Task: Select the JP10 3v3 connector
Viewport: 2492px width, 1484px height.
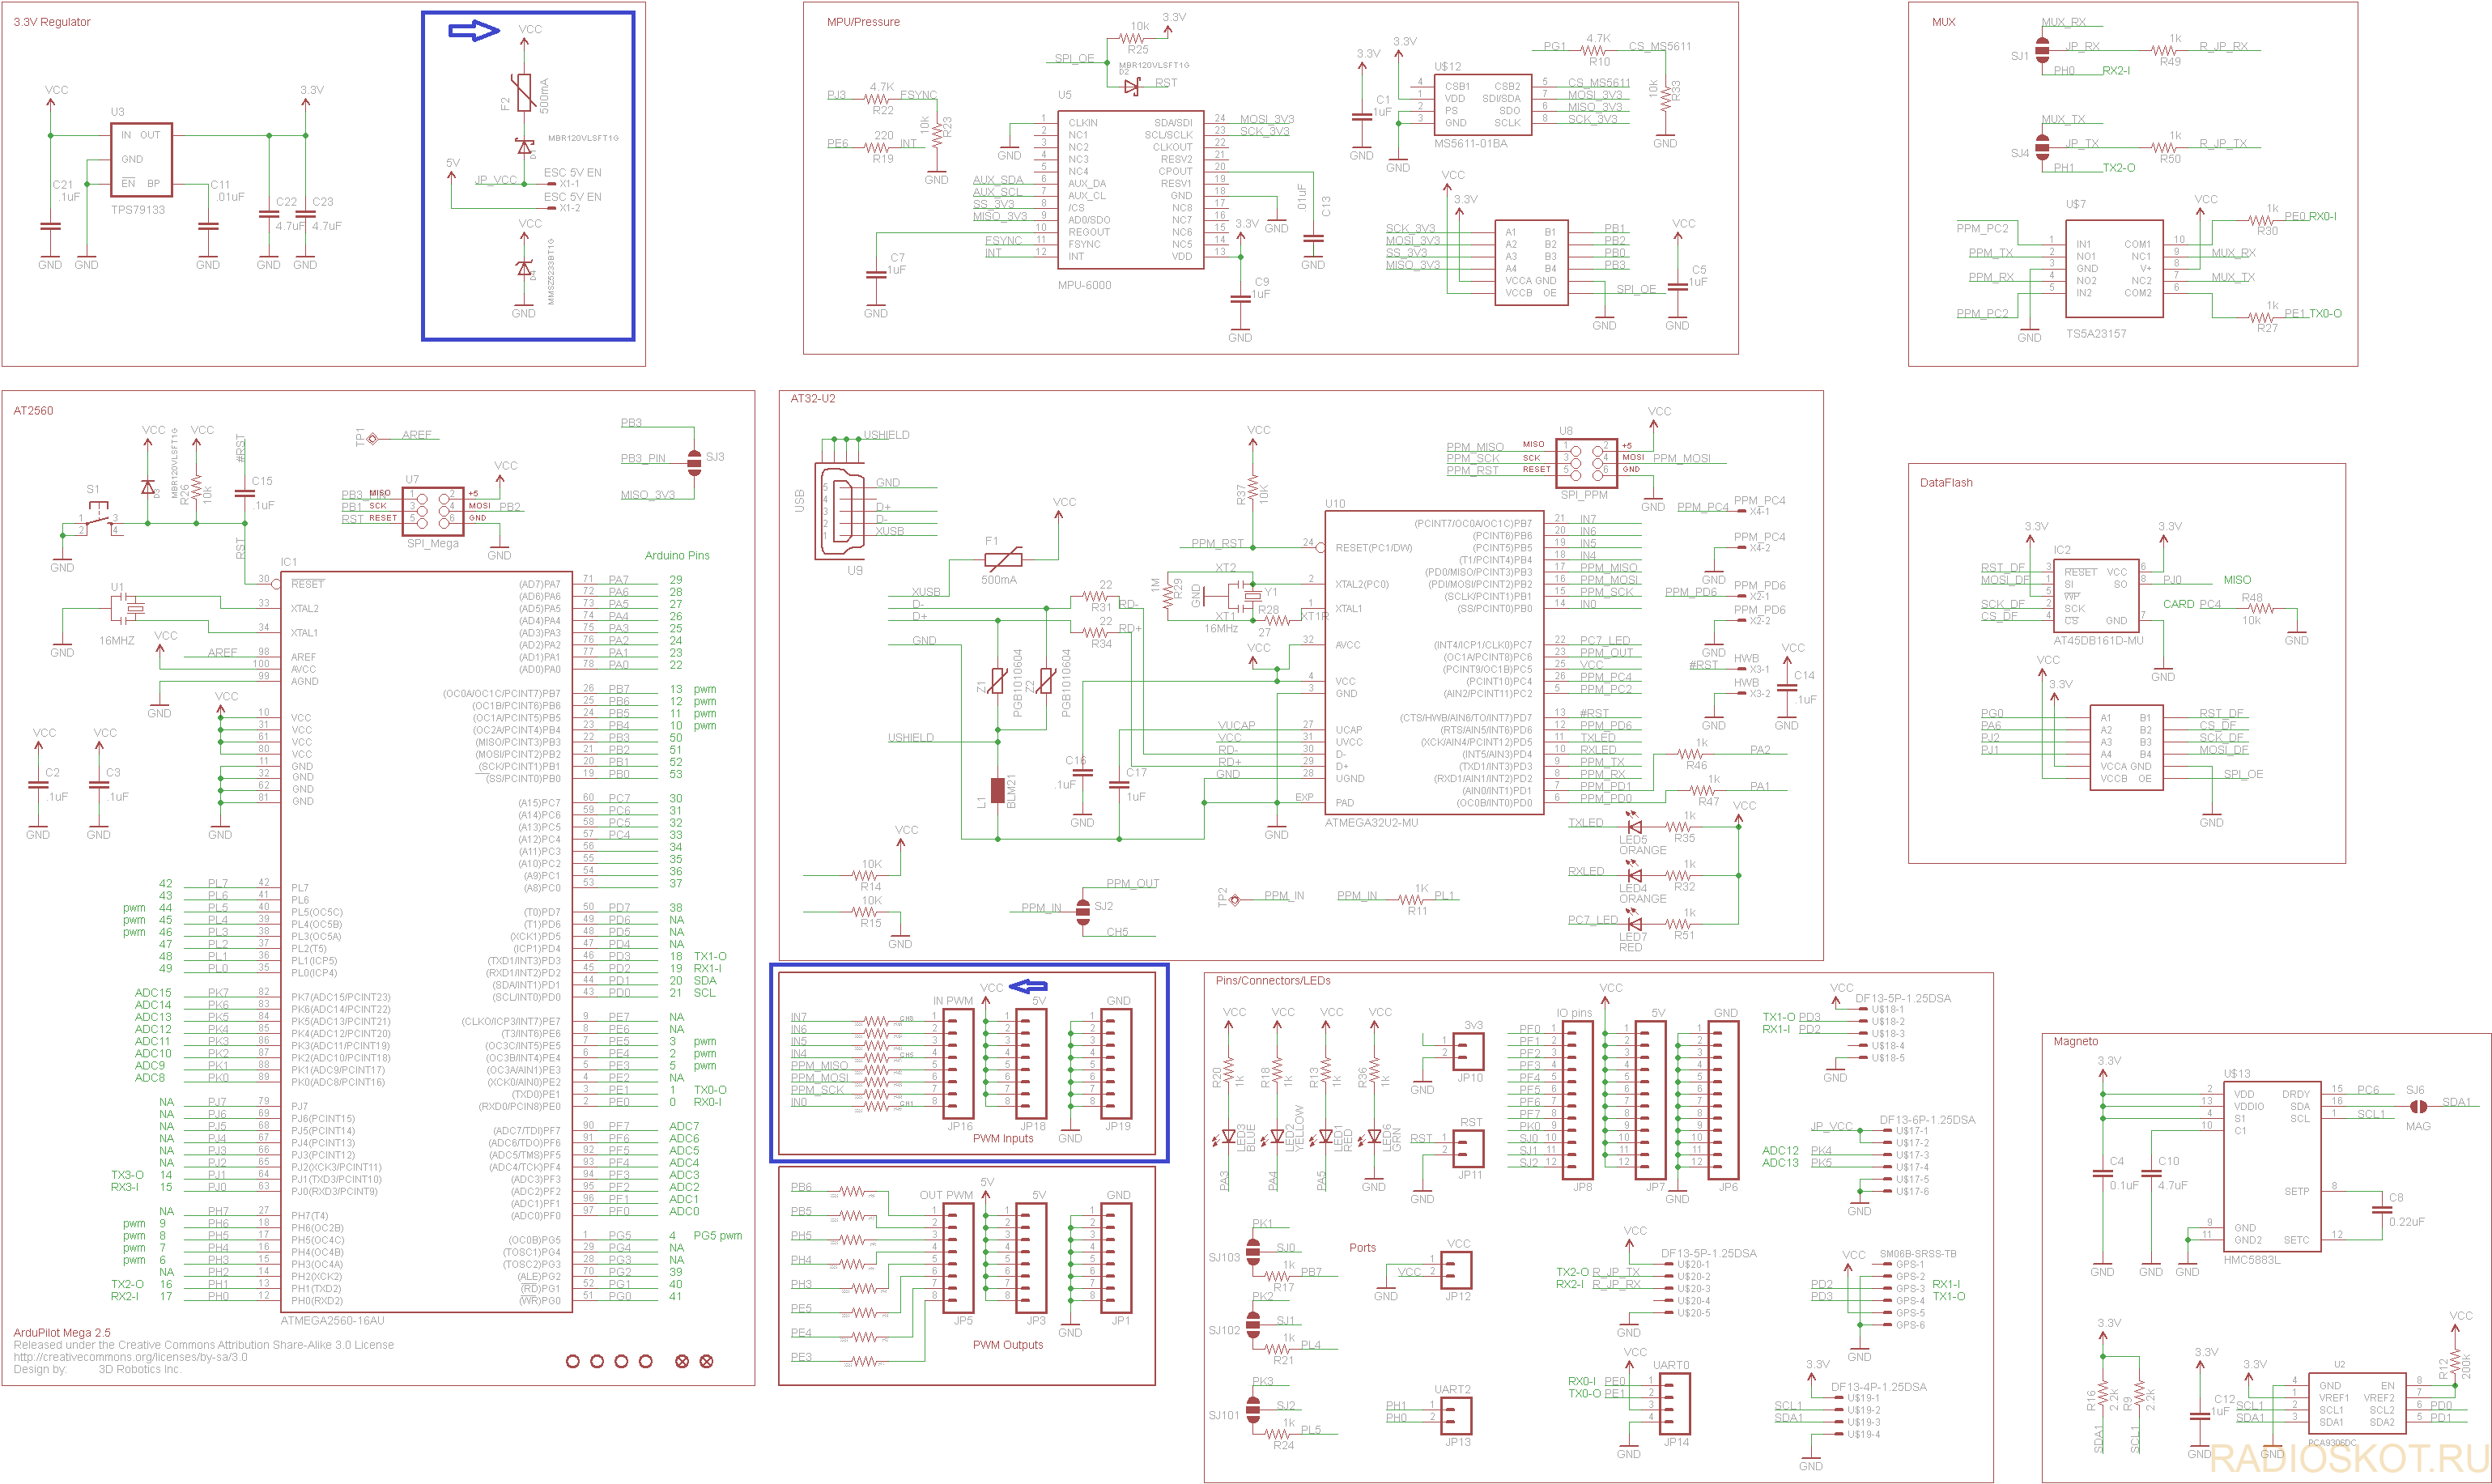Action: click(x=1469, y=1053)
